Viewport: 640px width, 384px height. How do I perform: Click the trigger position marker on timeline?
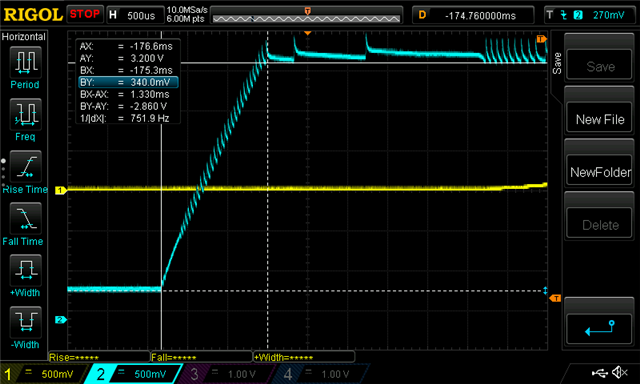pyautogui.click(x=308, y=11)
